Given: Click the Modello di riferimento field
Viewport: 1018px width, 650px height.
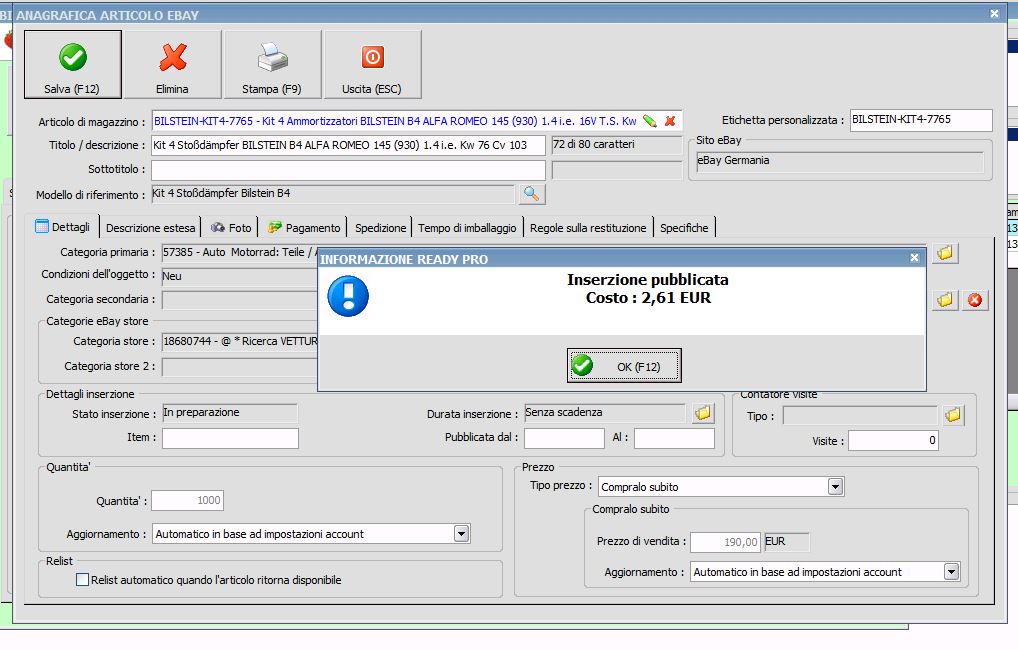Looking at the screenshot, I should click(x=332, y=194).
